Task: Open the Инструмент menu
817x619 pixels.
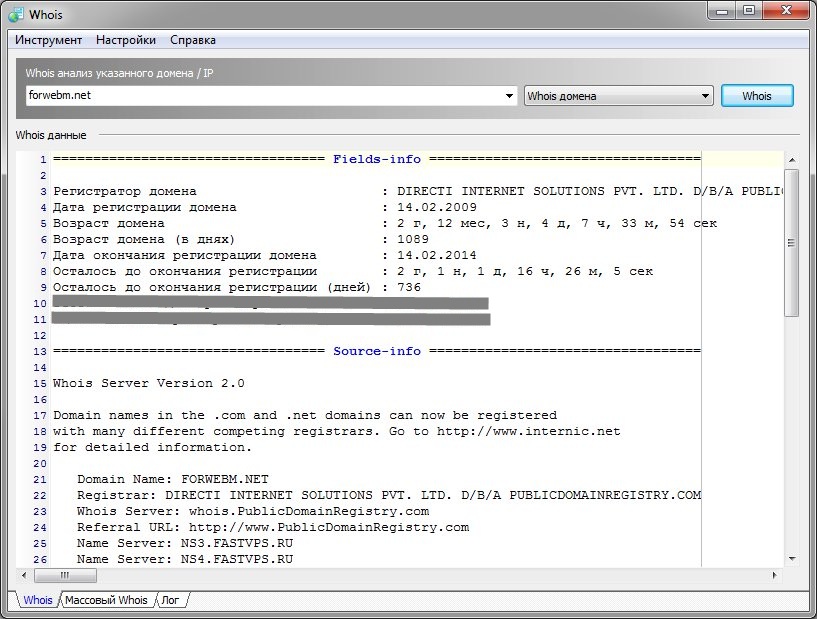Action: [48, 40]
